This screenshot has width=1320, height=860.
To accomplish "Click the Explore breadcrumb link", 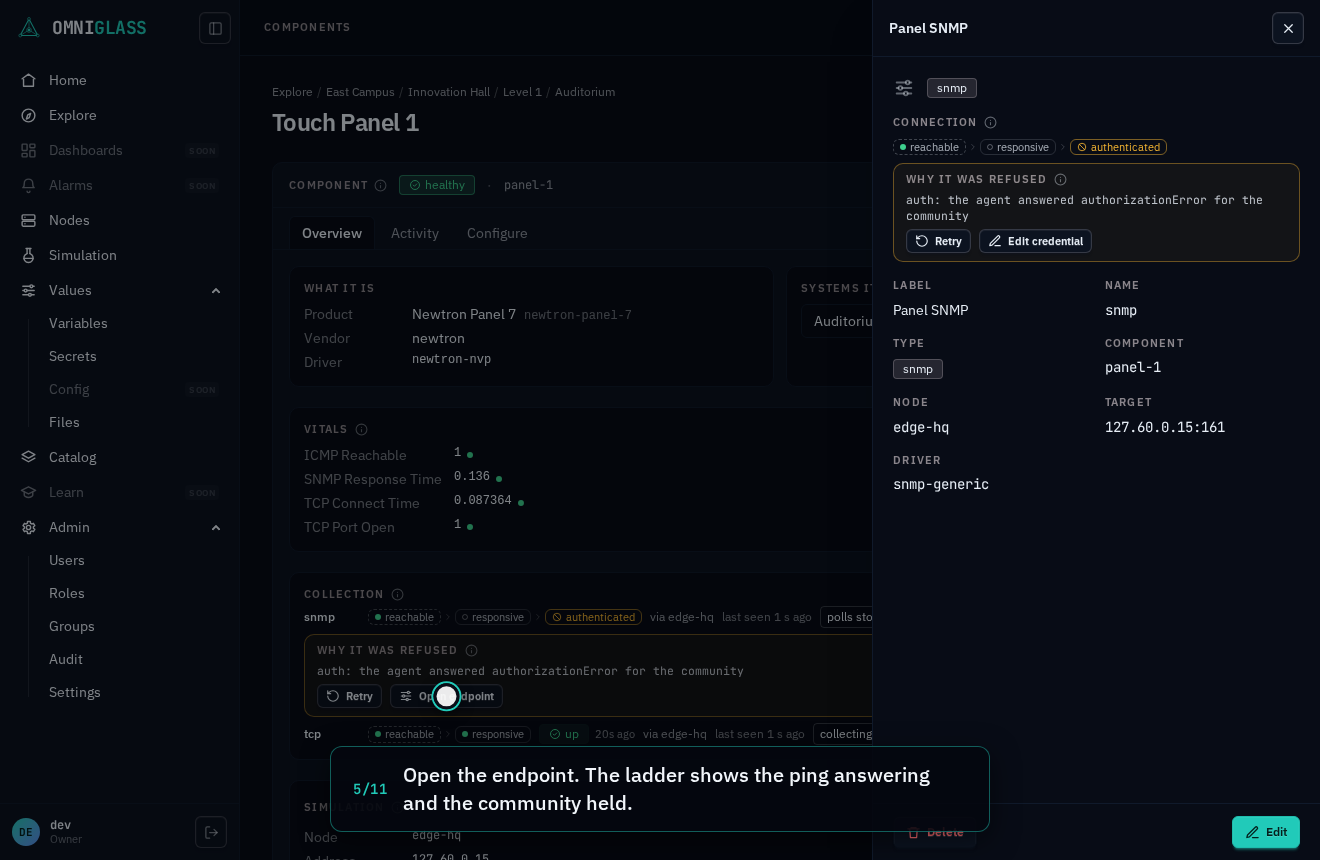I will pos(292,92).
